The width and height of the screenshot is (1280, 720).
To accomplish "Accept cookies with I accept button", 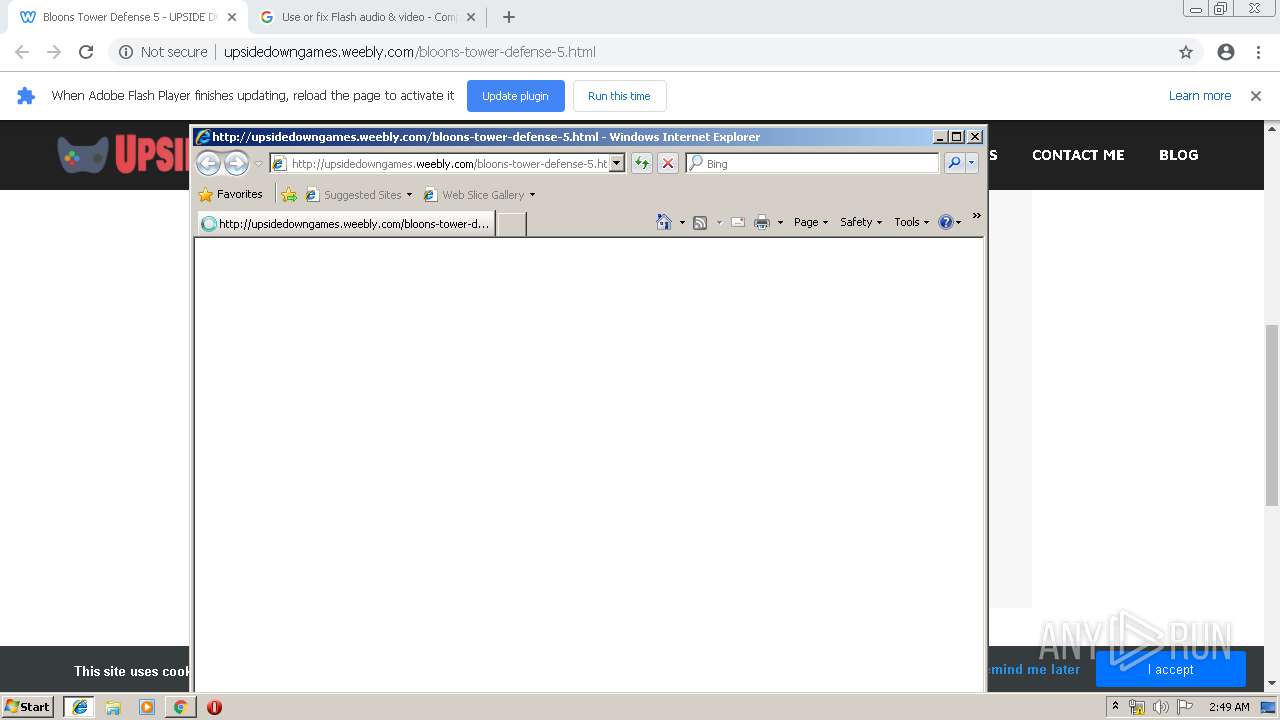I will pyautogui.click(x=1170, y=669).
